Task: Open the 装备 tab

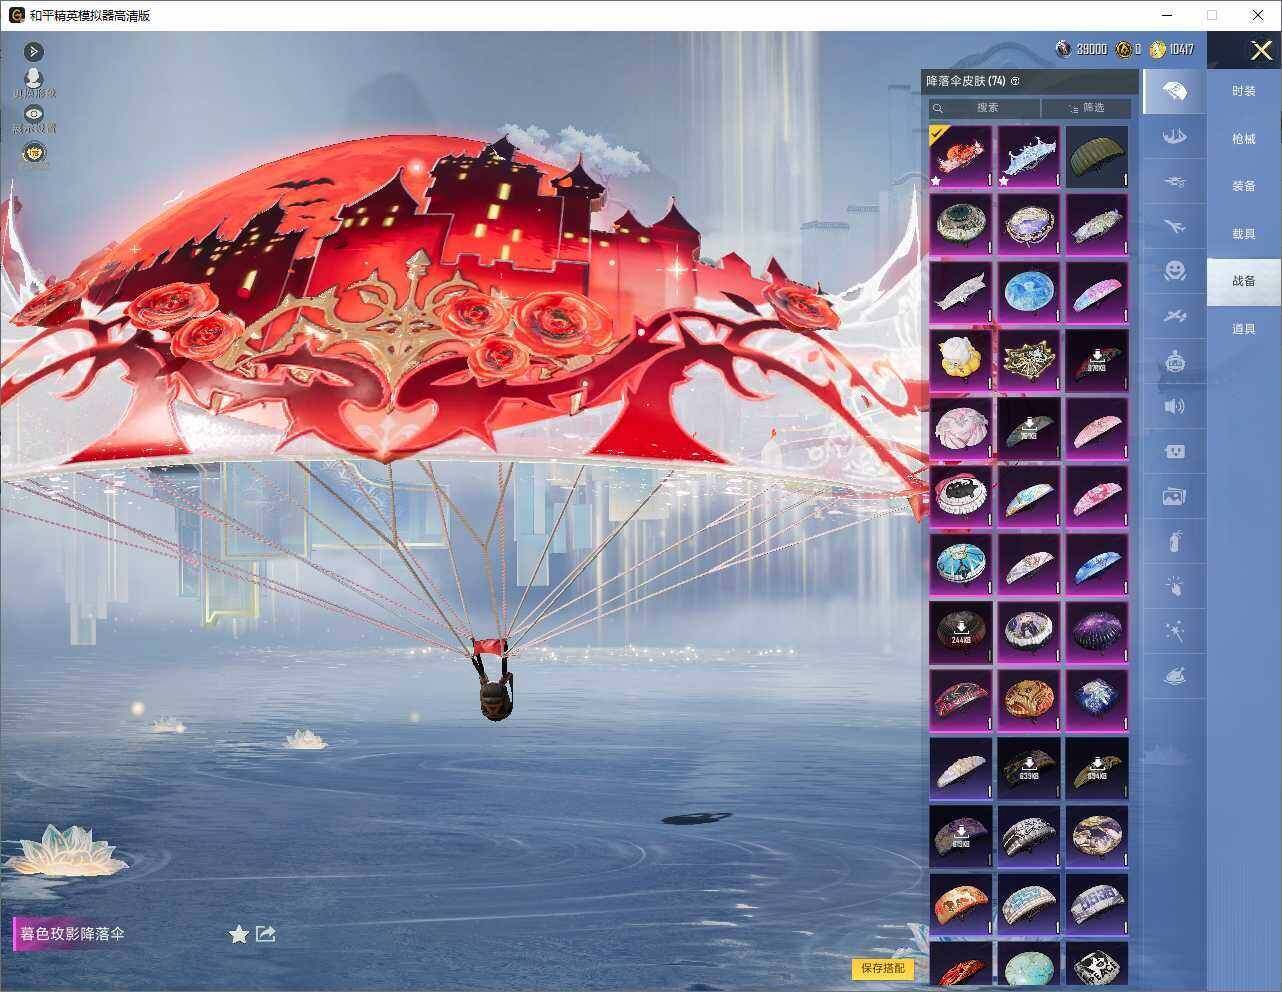Action: click(x=1243, y=186)
